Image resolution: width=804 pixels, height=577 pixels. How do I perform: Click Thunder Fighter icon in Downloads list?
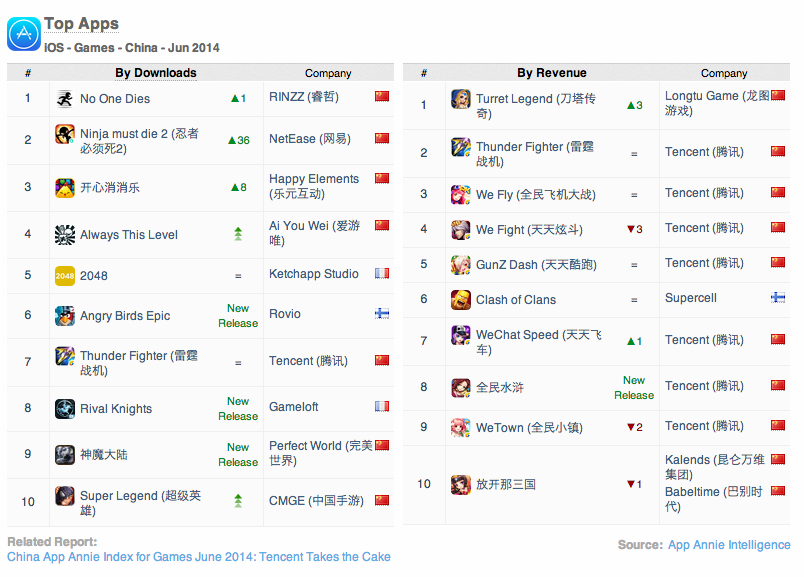pos(65,356)
